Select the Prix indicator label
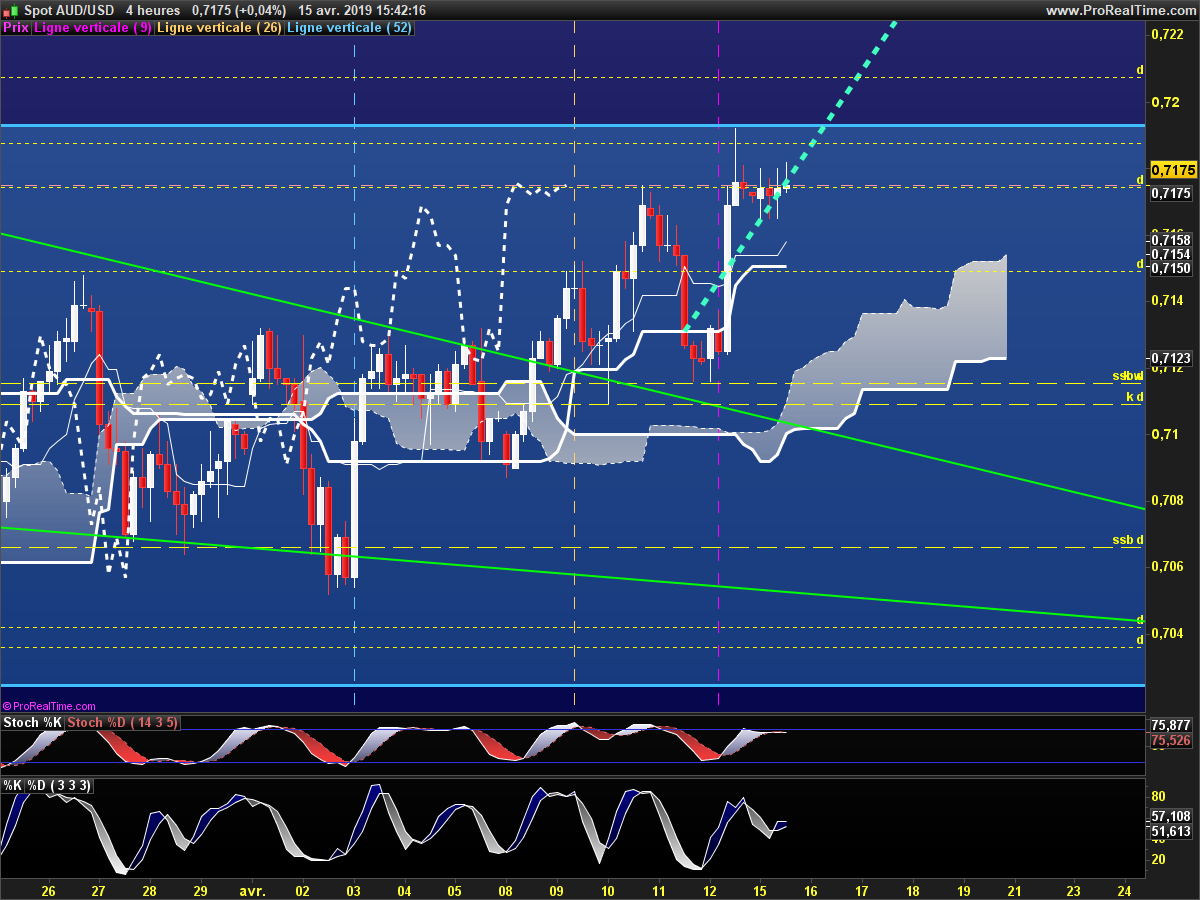1200x900 pixels. [16, 28]
